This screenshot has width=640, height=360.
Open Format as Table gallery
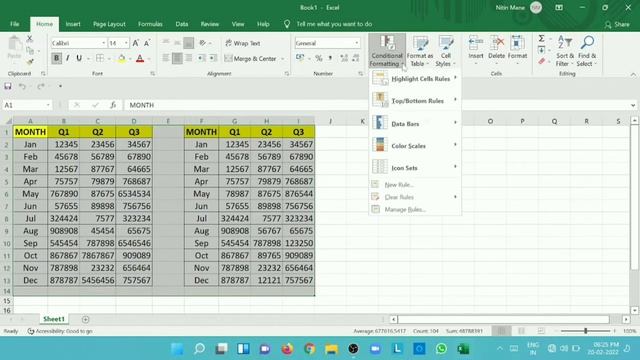click(420, 51)
